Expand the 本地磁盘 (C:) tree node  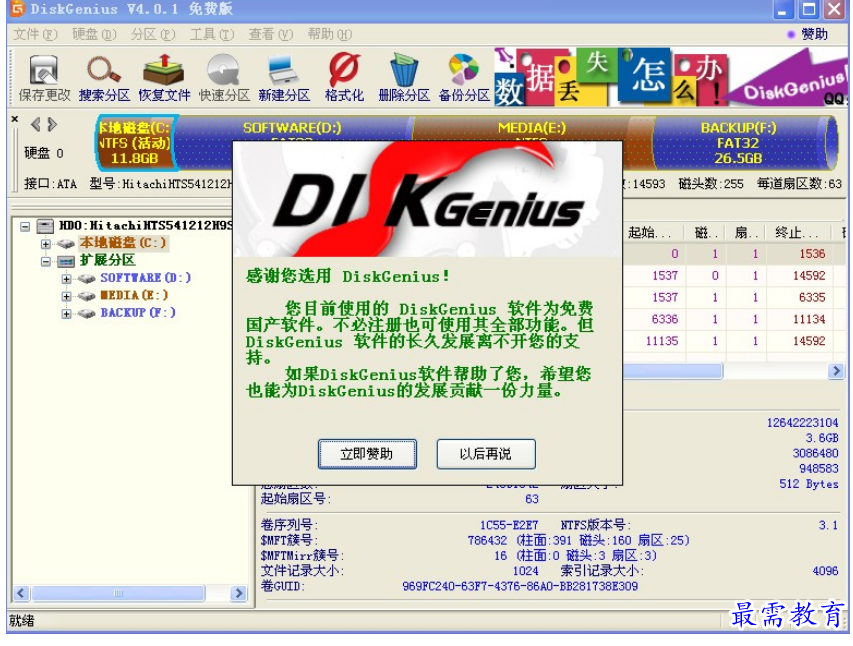click(x=46, y=244)
